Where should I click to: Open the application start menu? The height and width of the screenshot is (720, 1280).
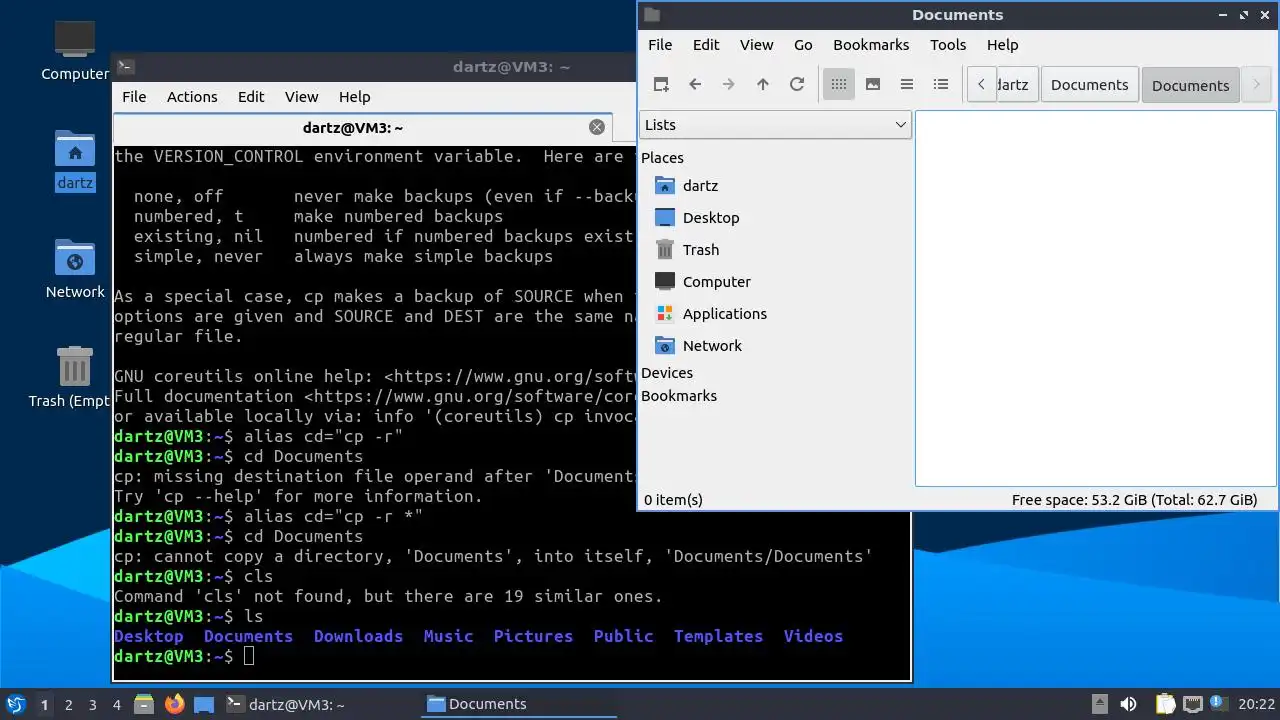[x=15, y=704]
